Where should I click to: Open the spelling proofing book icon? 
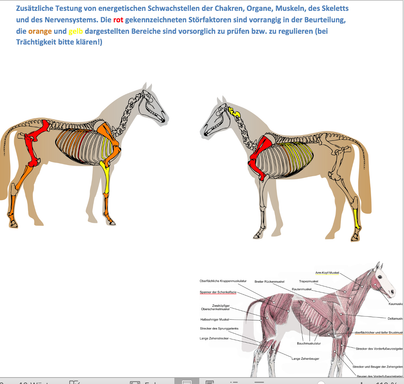coord(74,382)
